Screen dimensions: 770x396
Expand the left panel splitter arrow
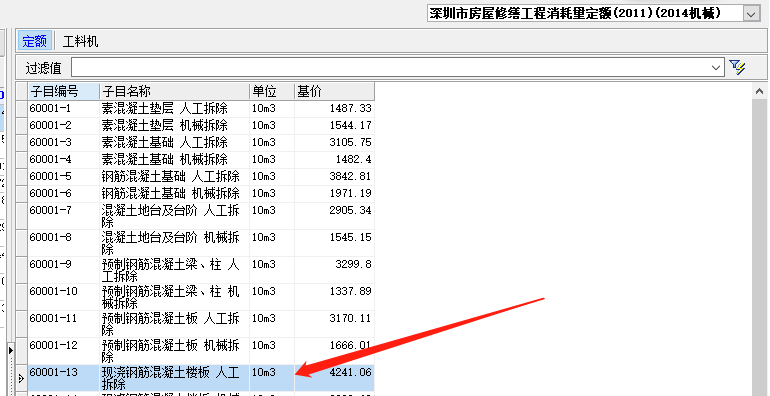(x=11, y=350)
